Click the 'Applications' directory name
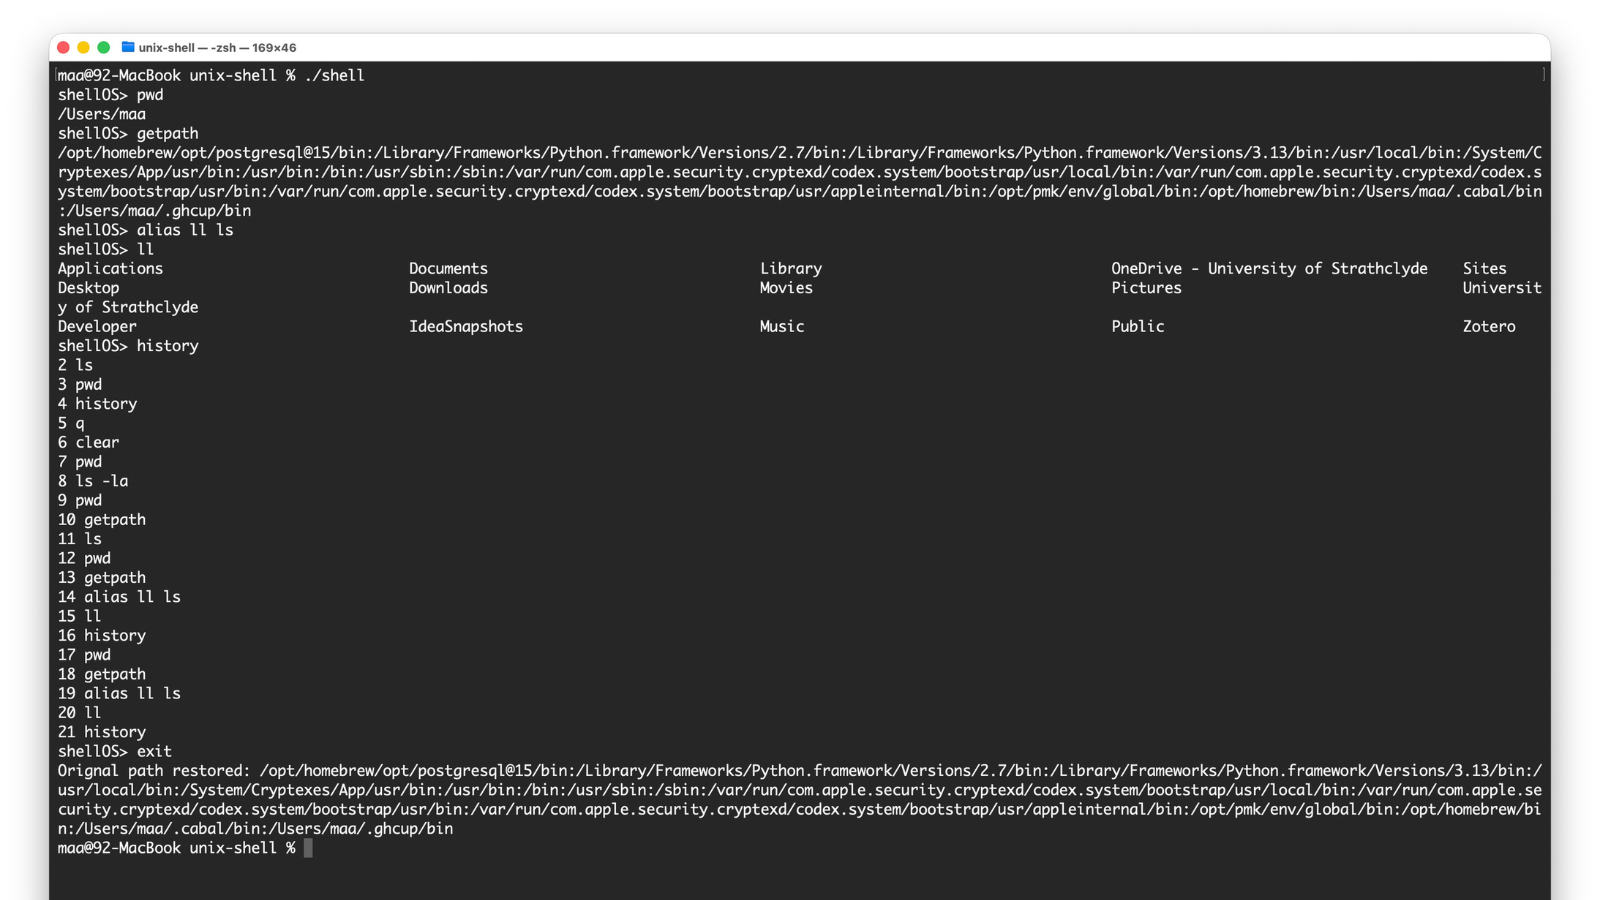Image resolution: width=1600 pixels, height=900 pixels. pyautogui.click(x=110, y=268)
